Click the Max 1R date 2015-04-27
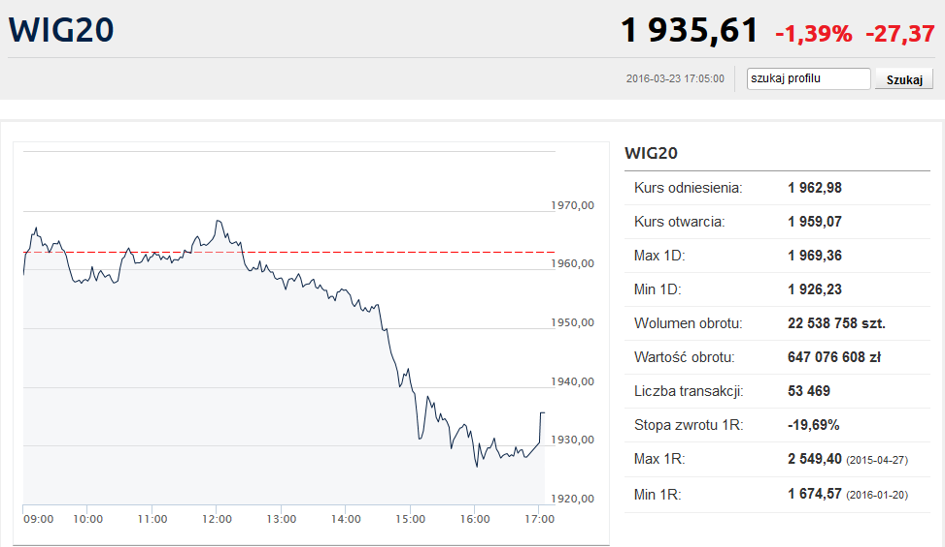This screenshot has width=945, height=547. point(877,460)
